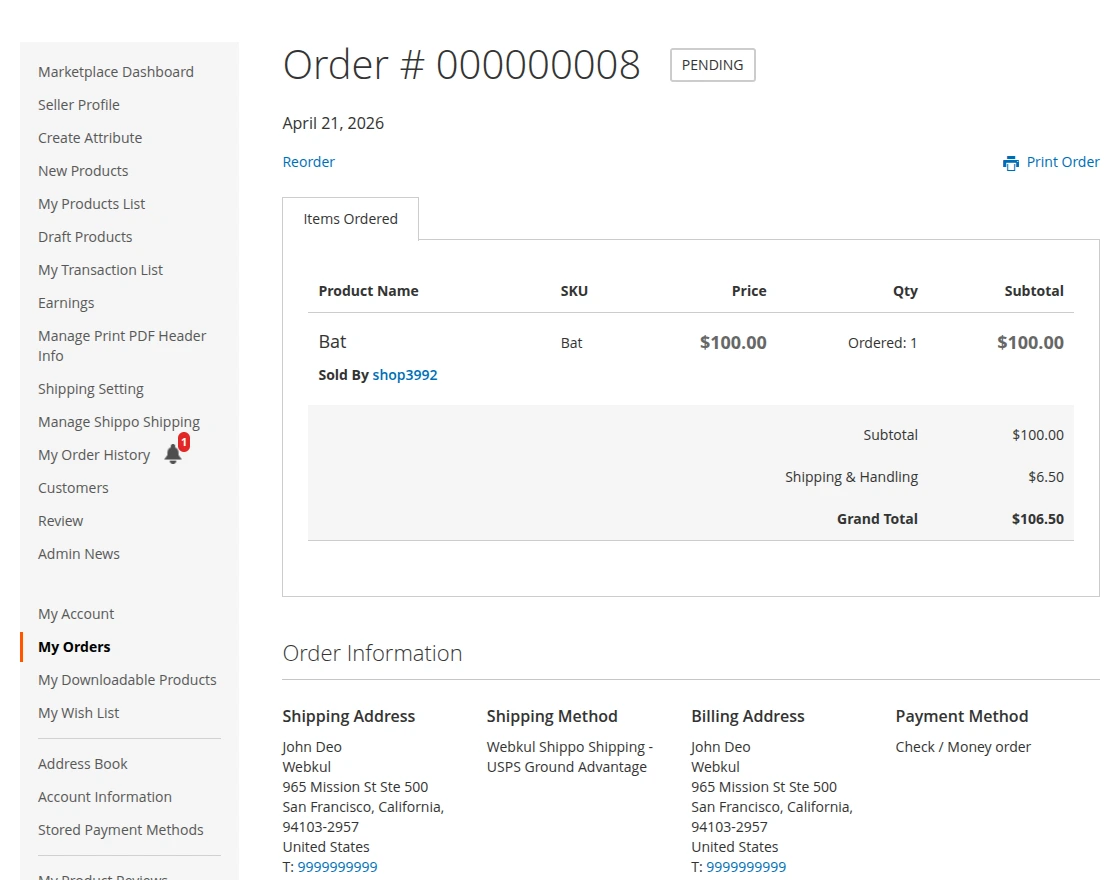Open My Products List
Viewport: 1120px width, 880px height.
[x=91, y=204]
